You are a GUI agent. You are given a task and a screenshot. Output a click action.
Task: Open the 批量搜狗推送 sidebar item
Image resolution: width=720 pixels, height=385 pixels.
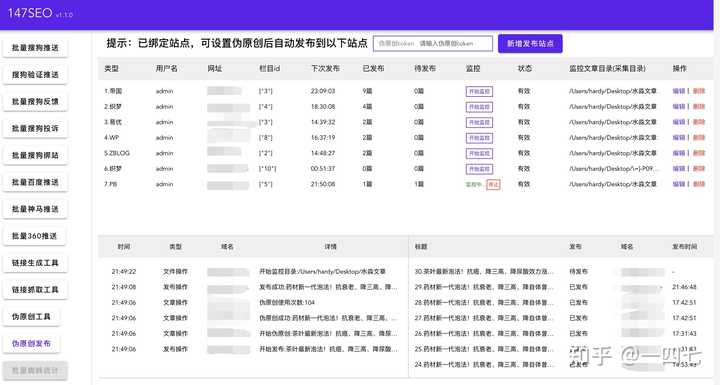35,48
